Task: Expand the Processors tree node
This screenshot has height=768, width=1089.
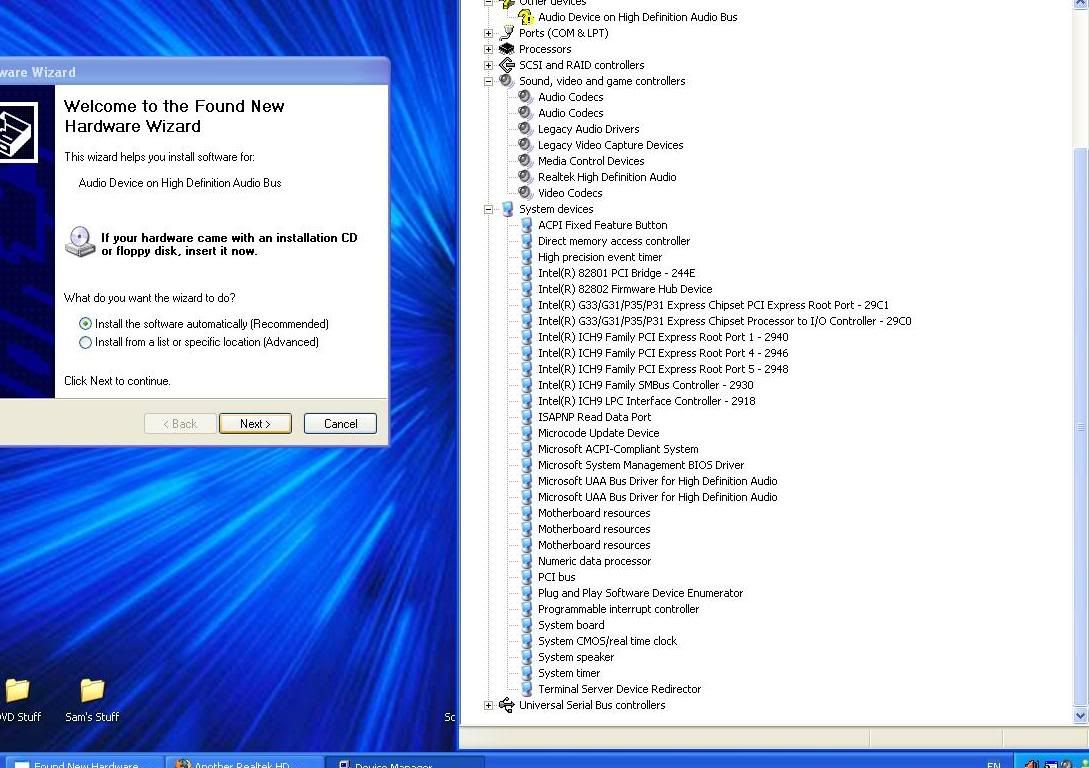Action: click(x=489, y=49)
